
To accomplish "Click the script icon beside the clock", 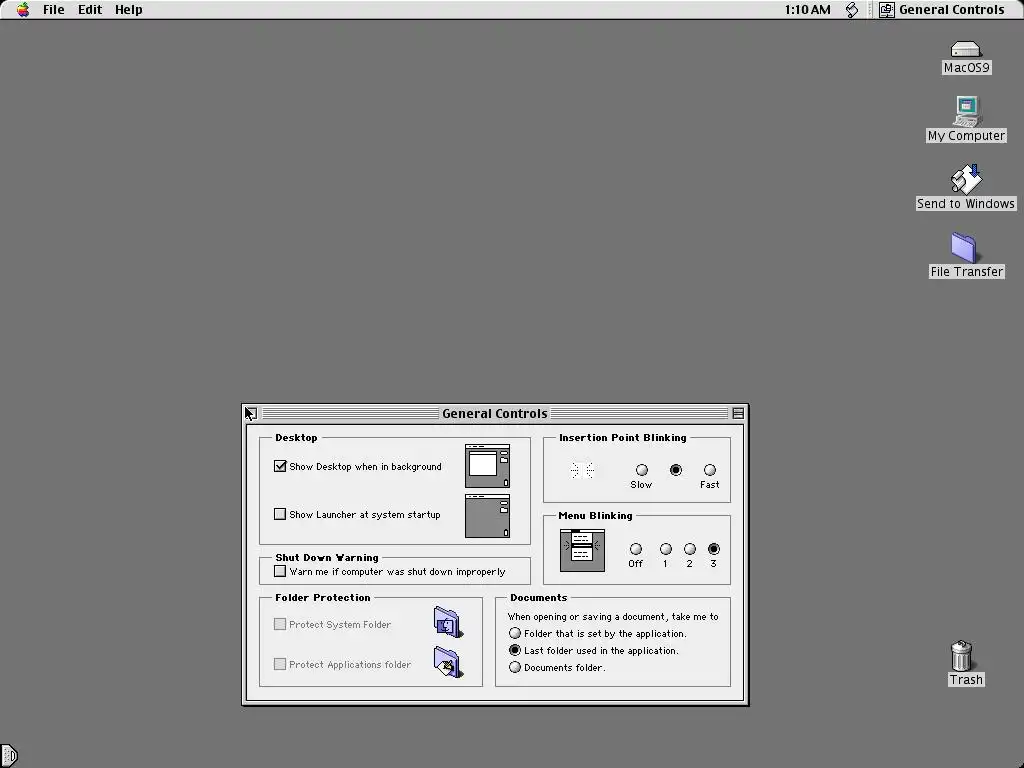I will click(x=852, y=10).
